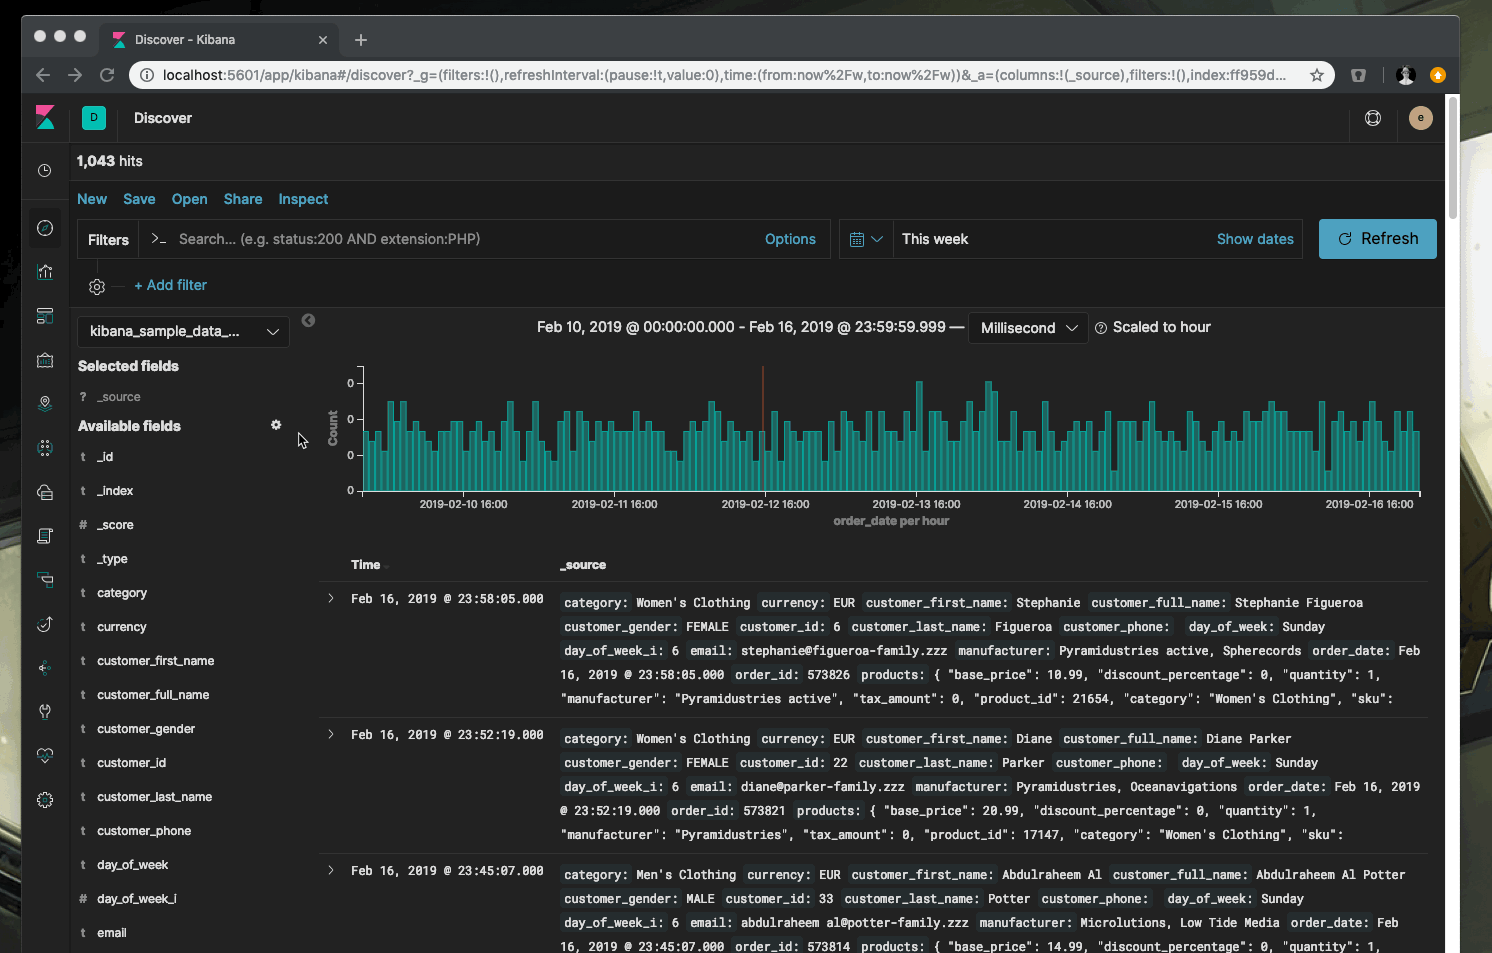1492x953 pixels.
Task: Open the Maps app in the sidebar
Action: pos(45,403)
